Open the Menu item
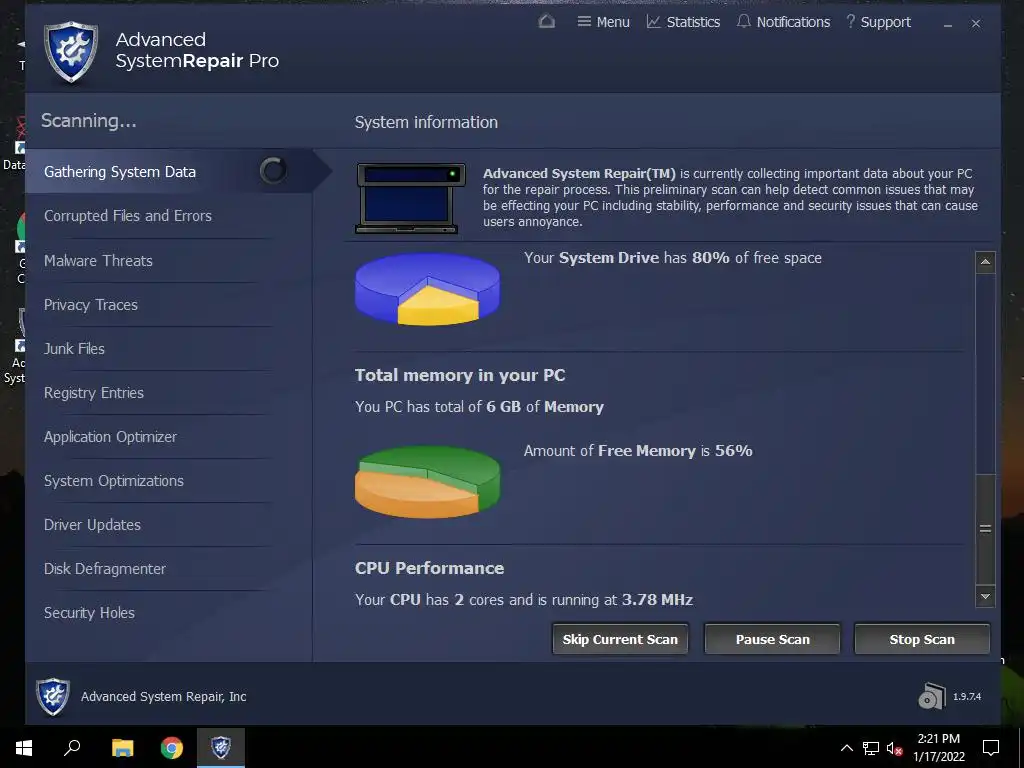1024x768 pixels. click(x=603, y=22)
